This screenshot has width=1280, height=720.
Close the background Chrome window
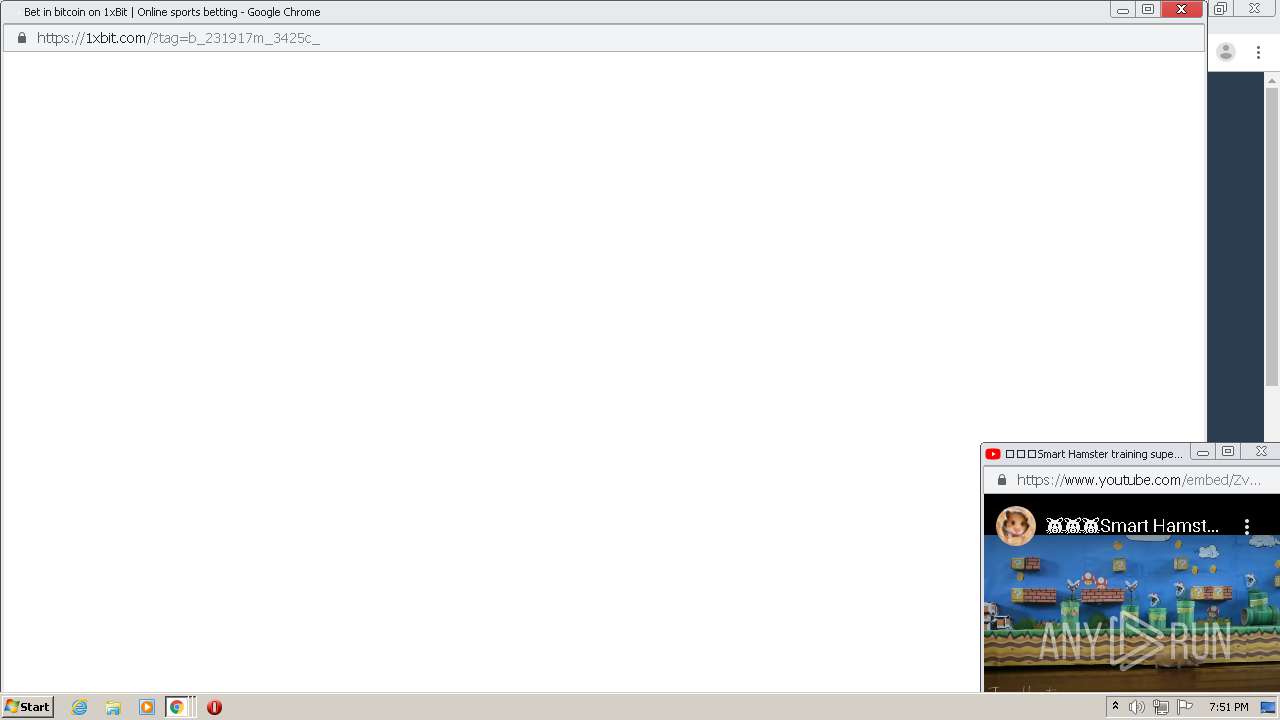click(1255, 9)
